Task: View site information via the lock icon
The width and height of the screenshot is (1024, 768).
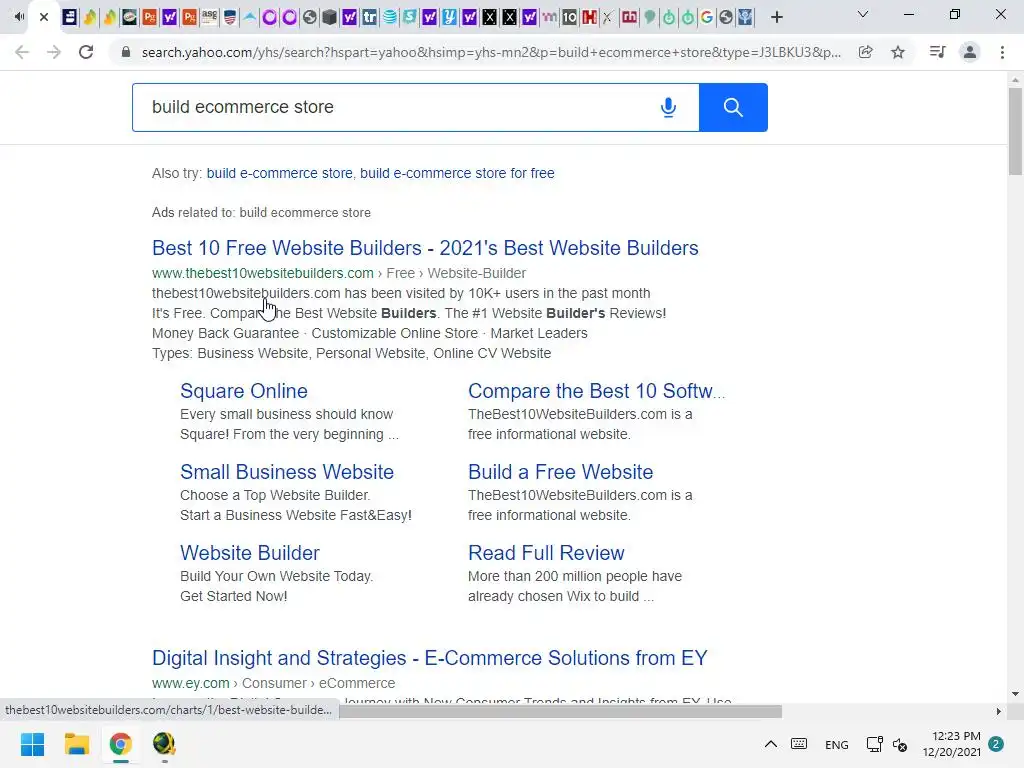Action: [x=126, y=52]
